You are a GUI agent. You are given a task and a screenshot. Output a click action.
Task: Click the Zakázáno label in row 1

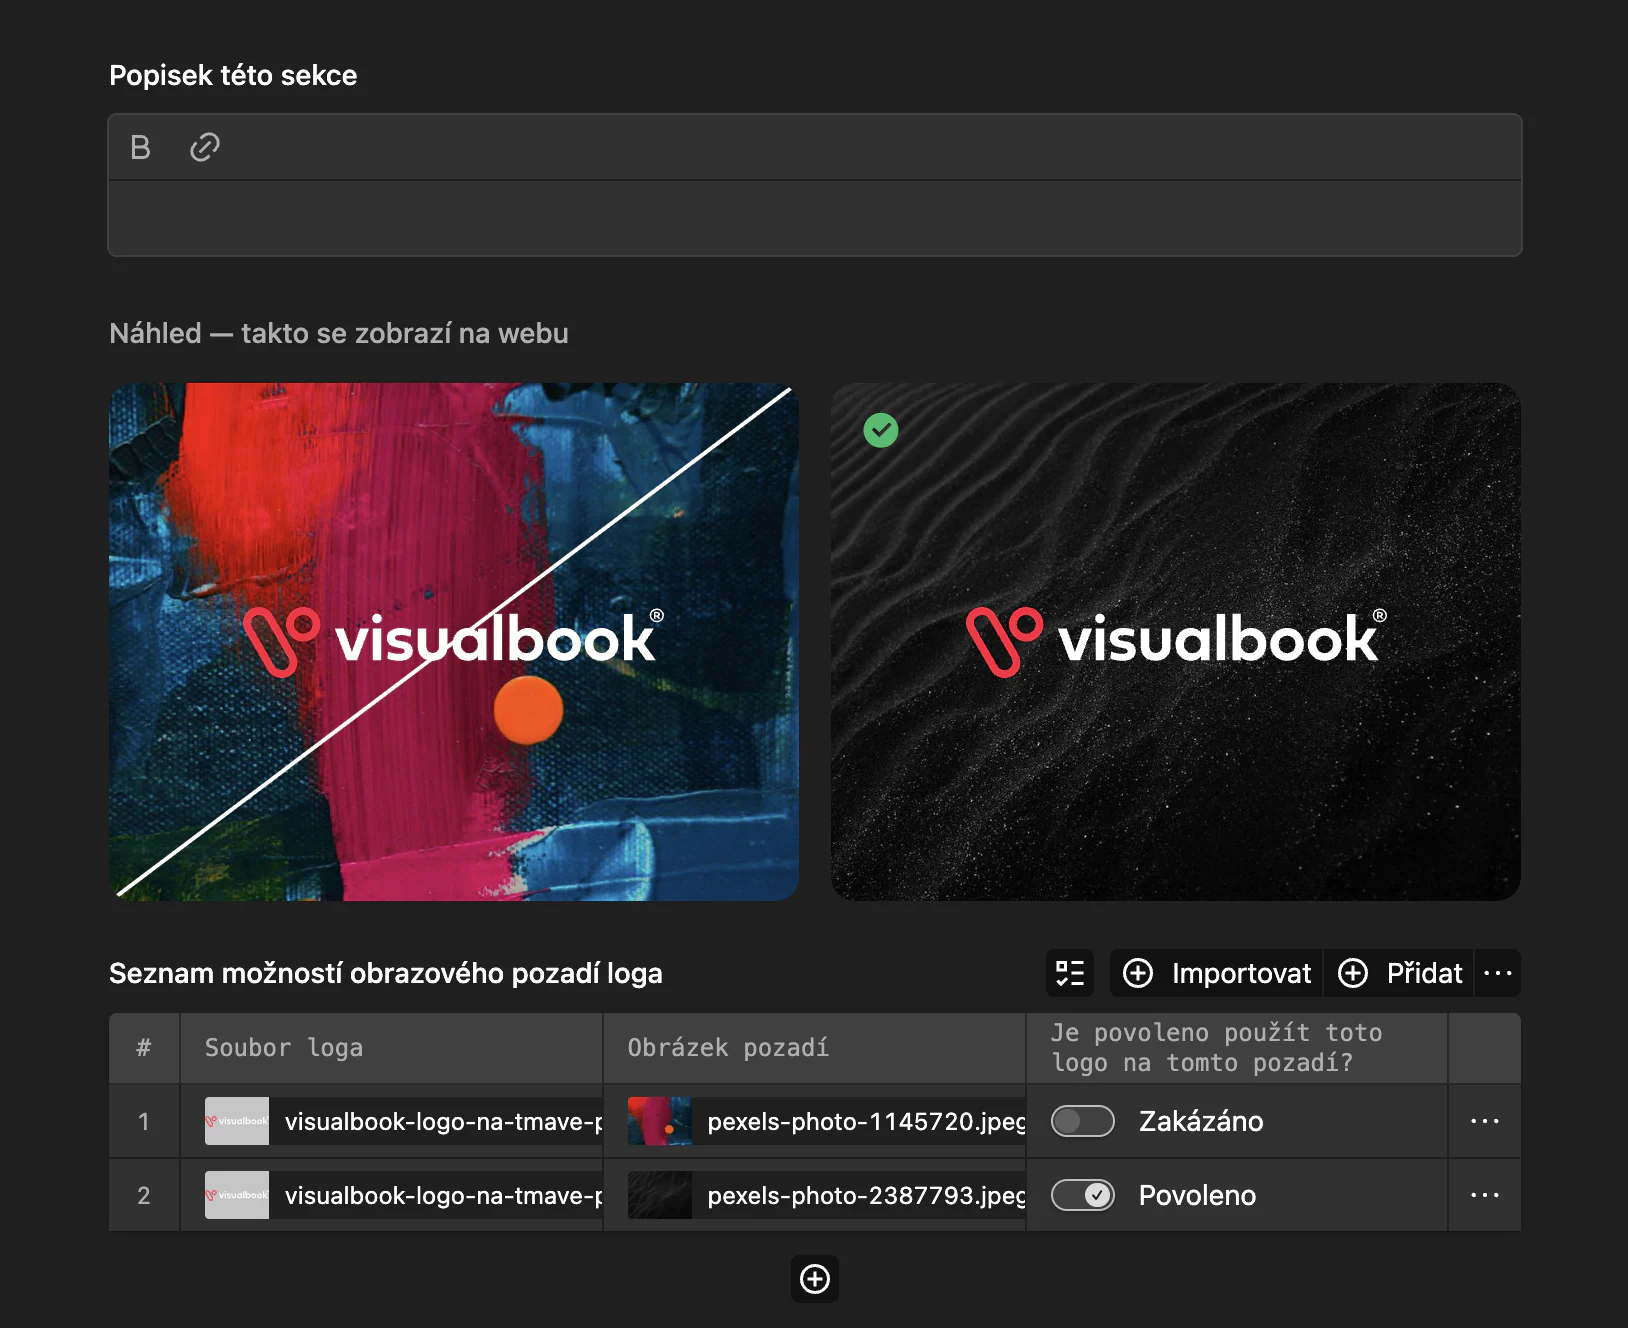[1201, 1121]
